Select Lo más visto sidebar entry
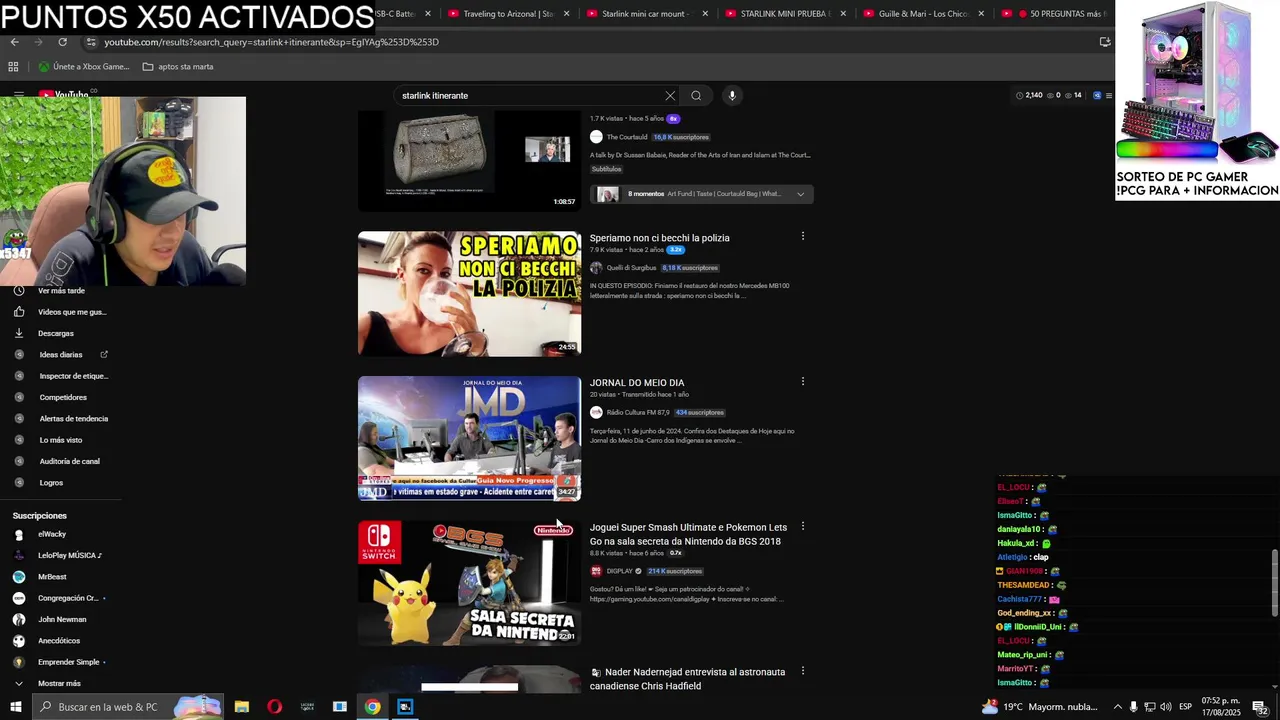This screenshot has height=720, width=1280. [61, 440]
